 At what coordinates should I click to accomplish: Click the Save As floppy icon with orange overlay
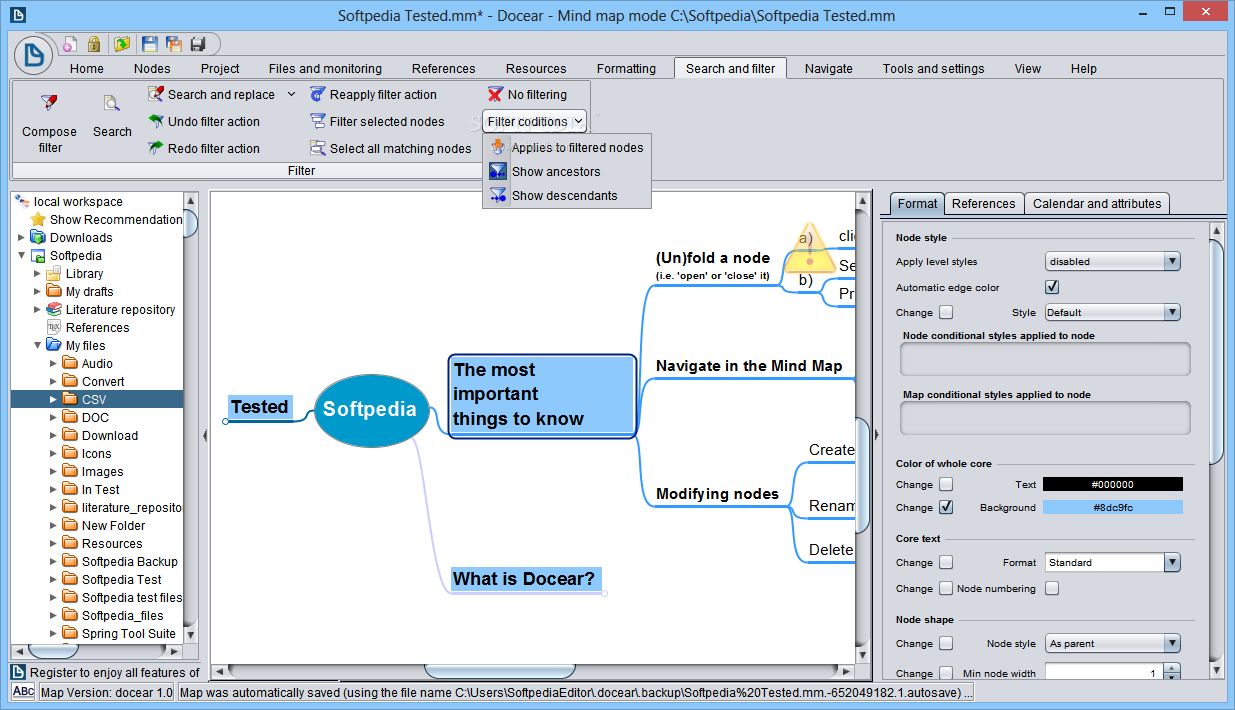coord(174,44)
